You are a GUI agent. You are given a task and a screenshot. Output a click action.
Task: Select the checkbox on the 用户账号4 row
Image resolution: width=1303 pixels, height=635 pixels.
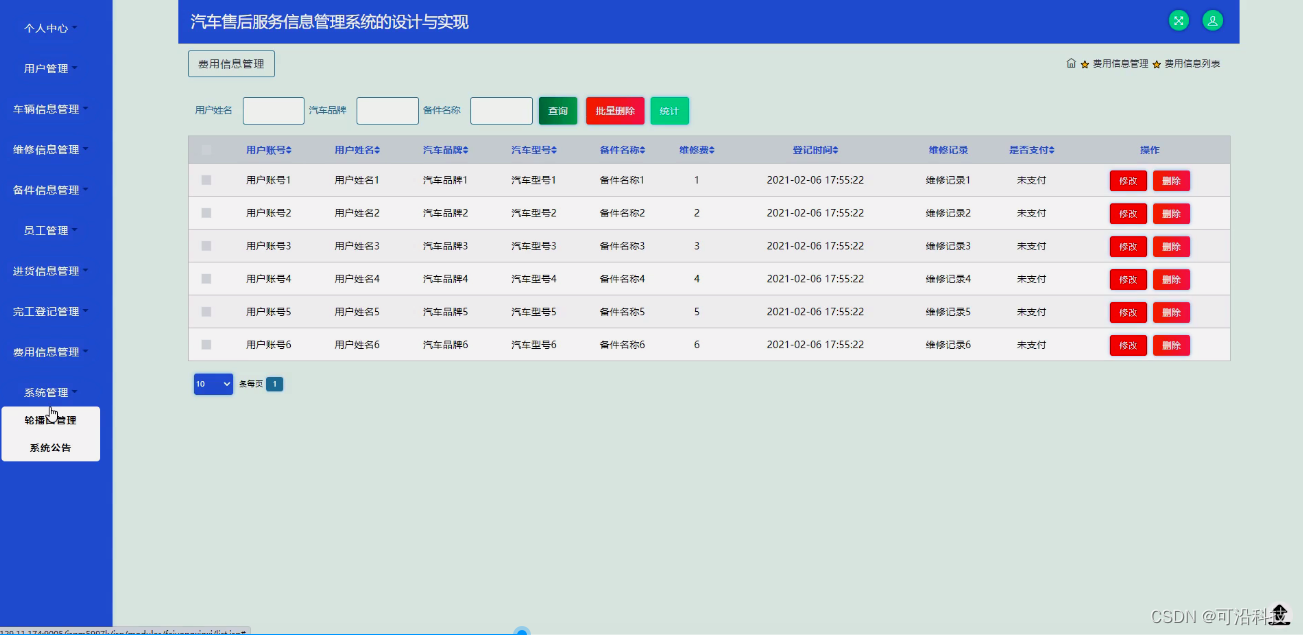click(x=207, y=279)
